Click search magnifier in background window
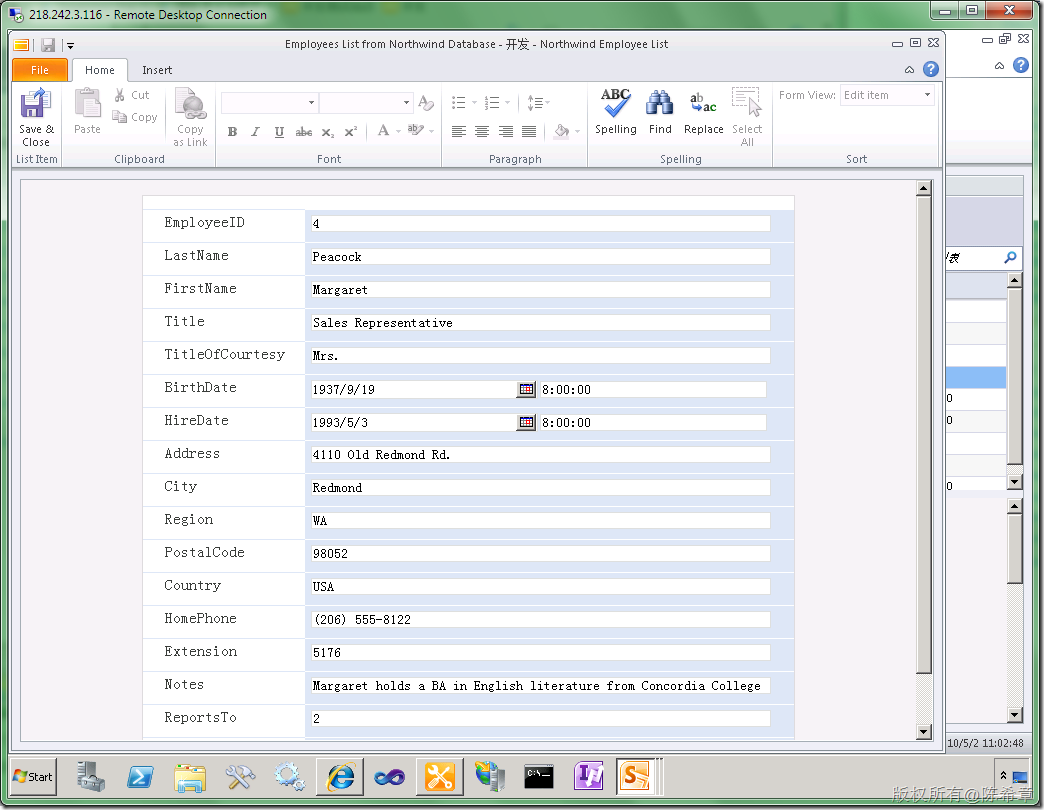 coord(1010,257)
